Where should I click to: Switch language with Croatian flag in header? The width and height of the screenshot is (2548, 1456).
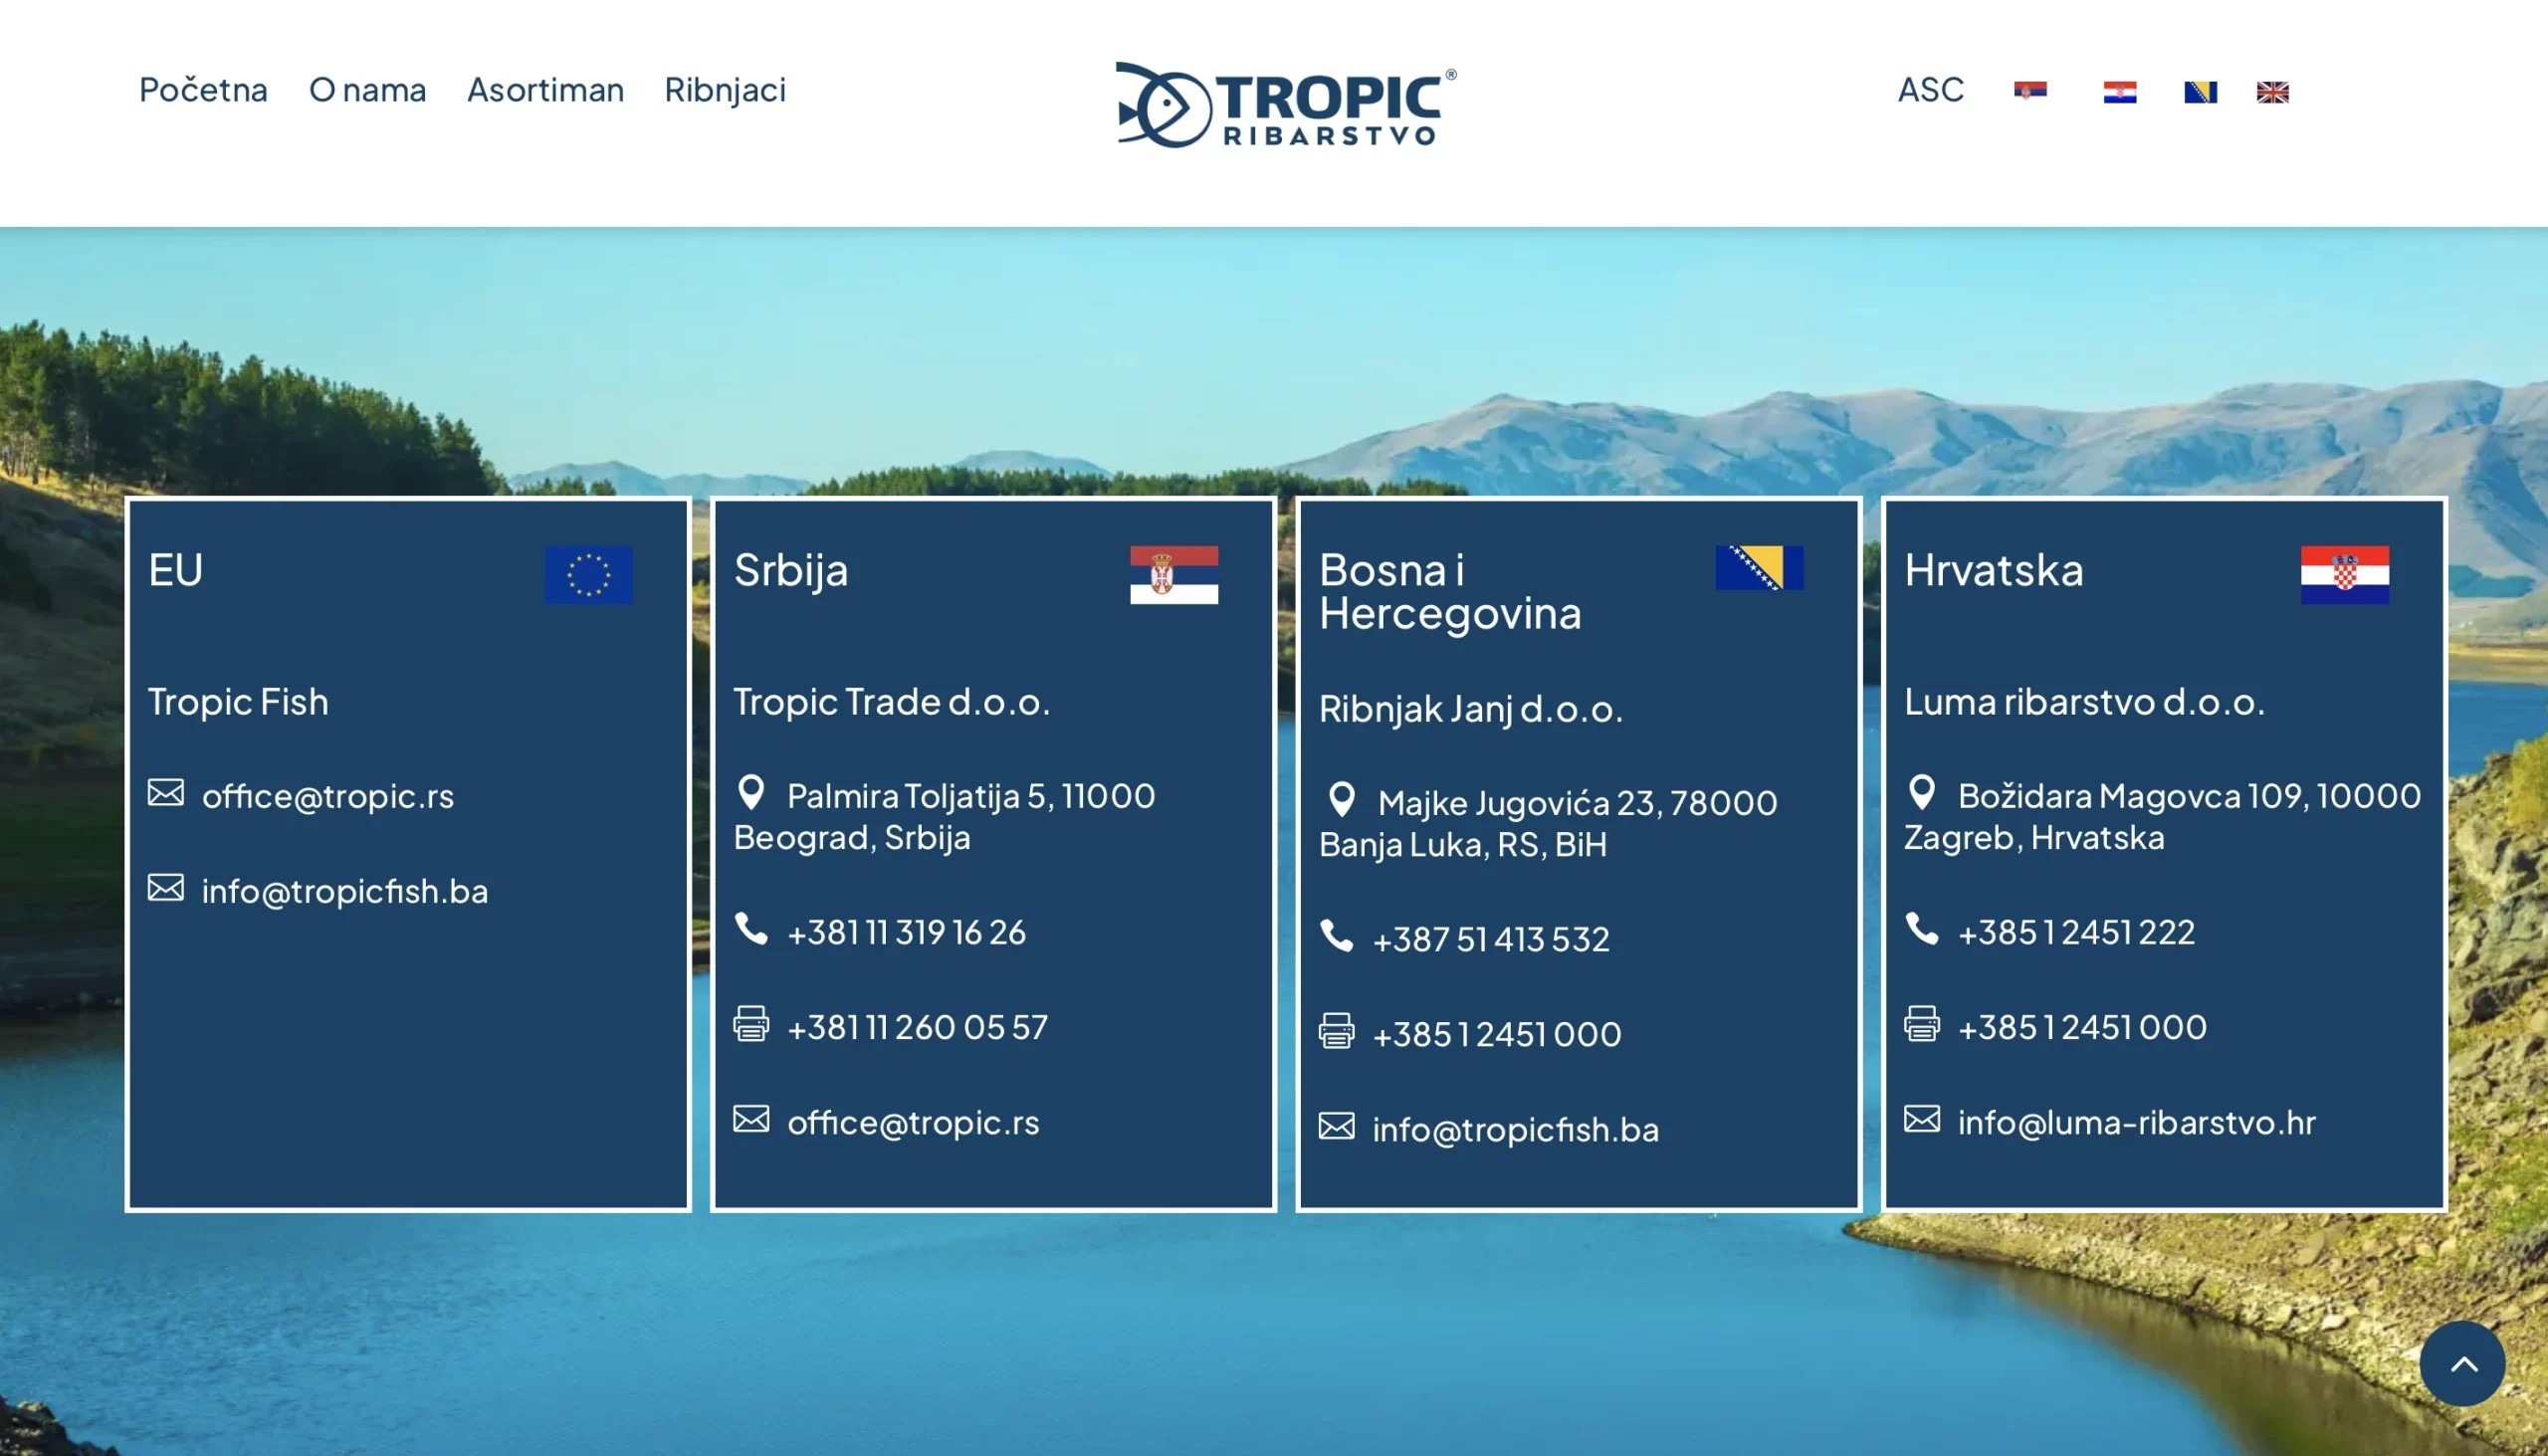point(2119,92)
